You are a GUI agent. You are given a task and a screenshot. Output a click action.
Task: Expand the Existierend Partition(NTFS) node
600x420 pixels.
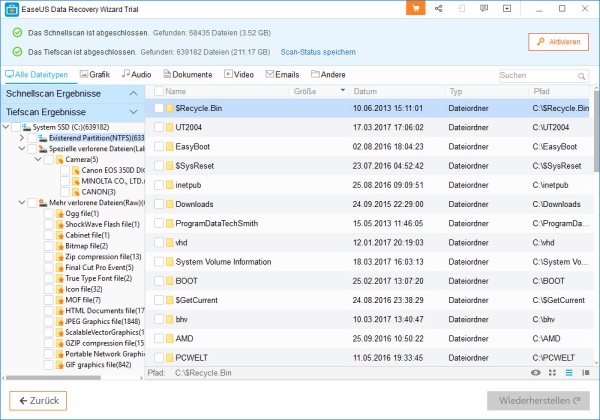point(22,138)
